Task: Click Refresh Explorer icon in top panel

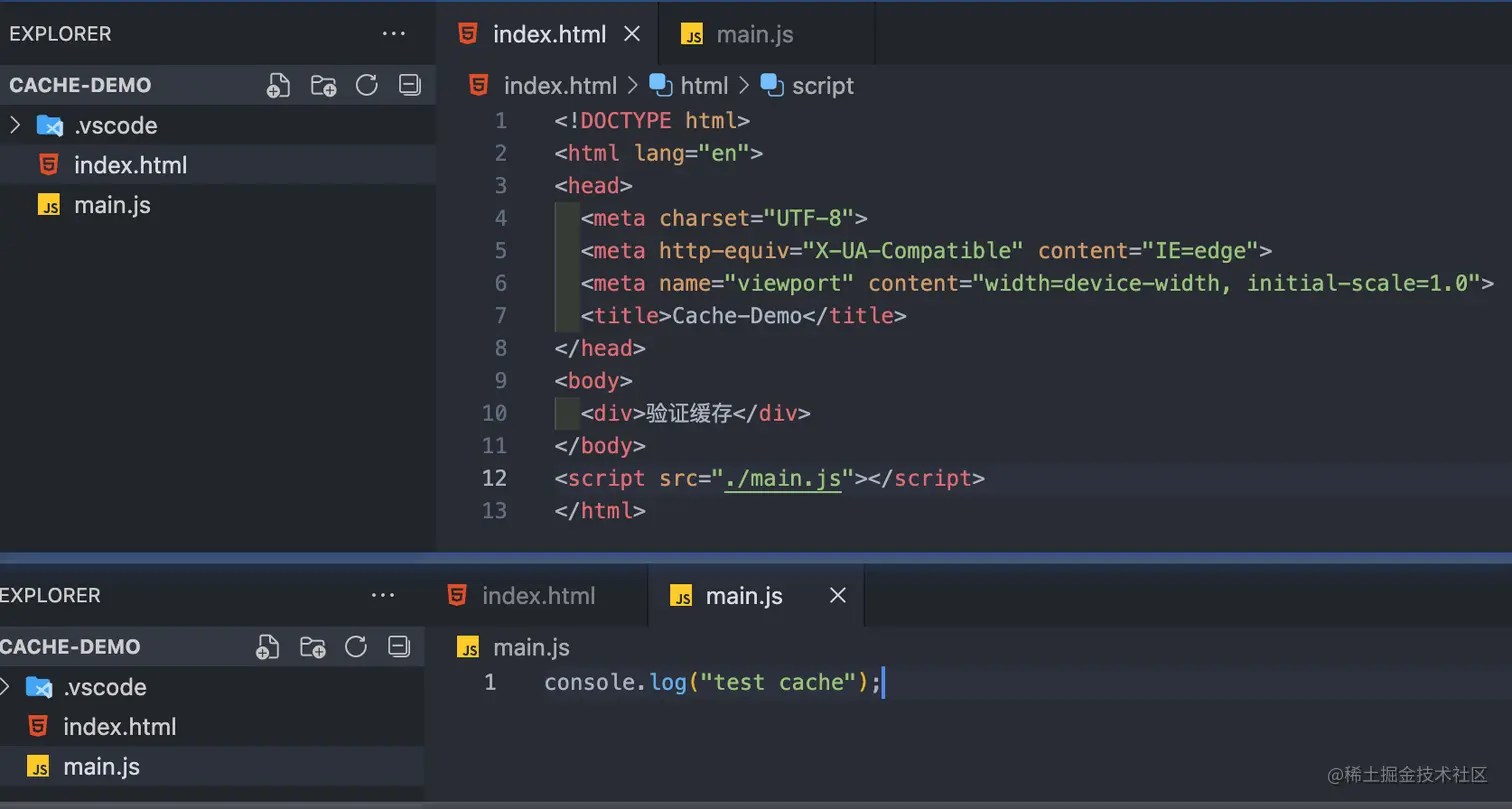Action: click(x=367, y=85)
